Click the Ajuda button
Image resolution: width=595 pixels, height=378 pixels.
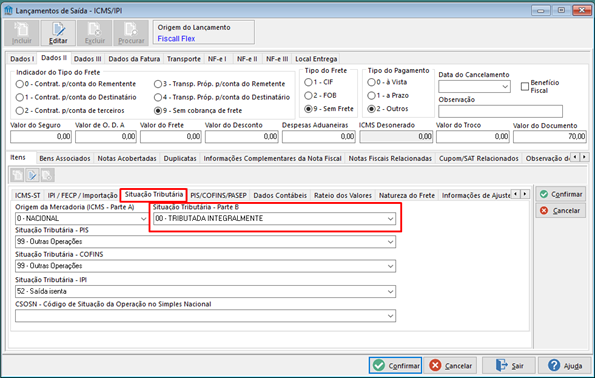[565, 365]
